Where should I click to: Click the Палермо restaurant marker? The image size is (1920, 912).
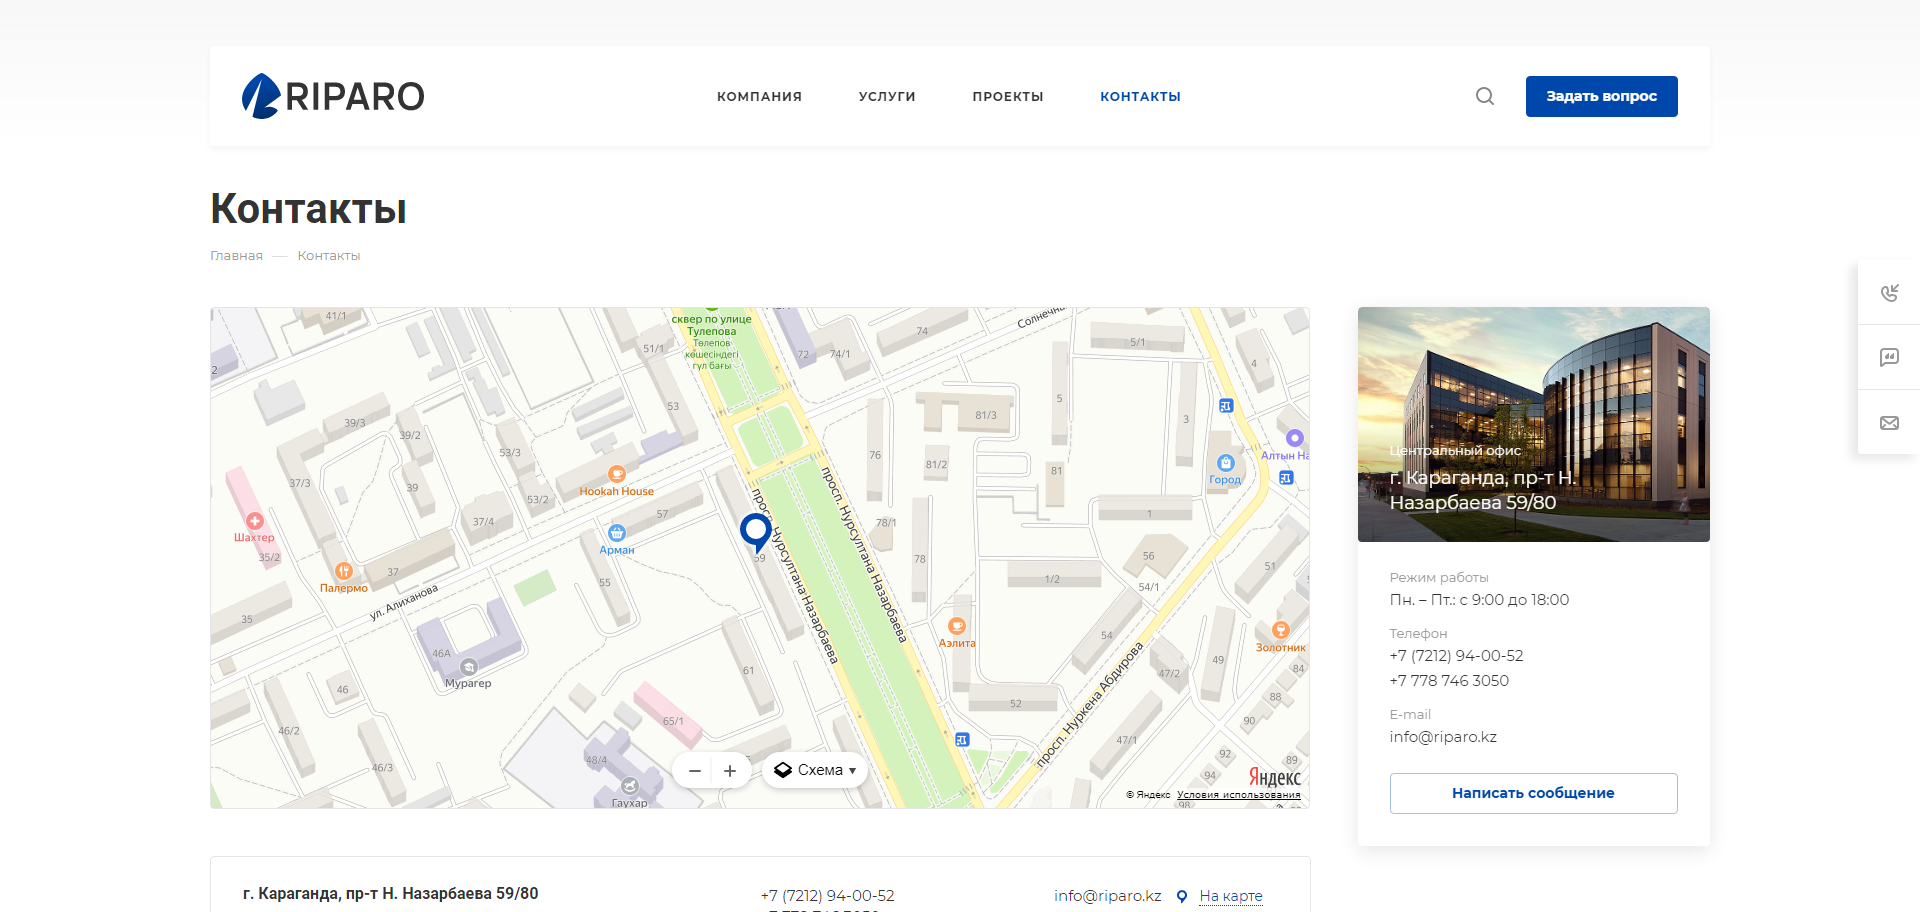[344, 571]
